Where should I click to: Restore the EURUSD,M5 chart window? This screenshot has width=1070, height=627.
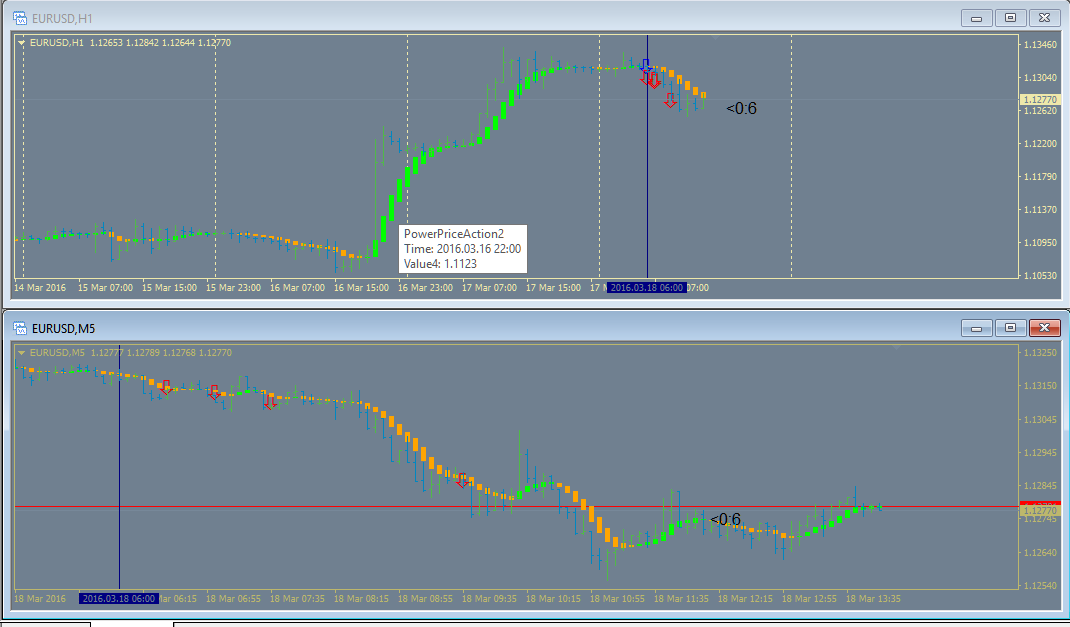[x=1011, y=328]
